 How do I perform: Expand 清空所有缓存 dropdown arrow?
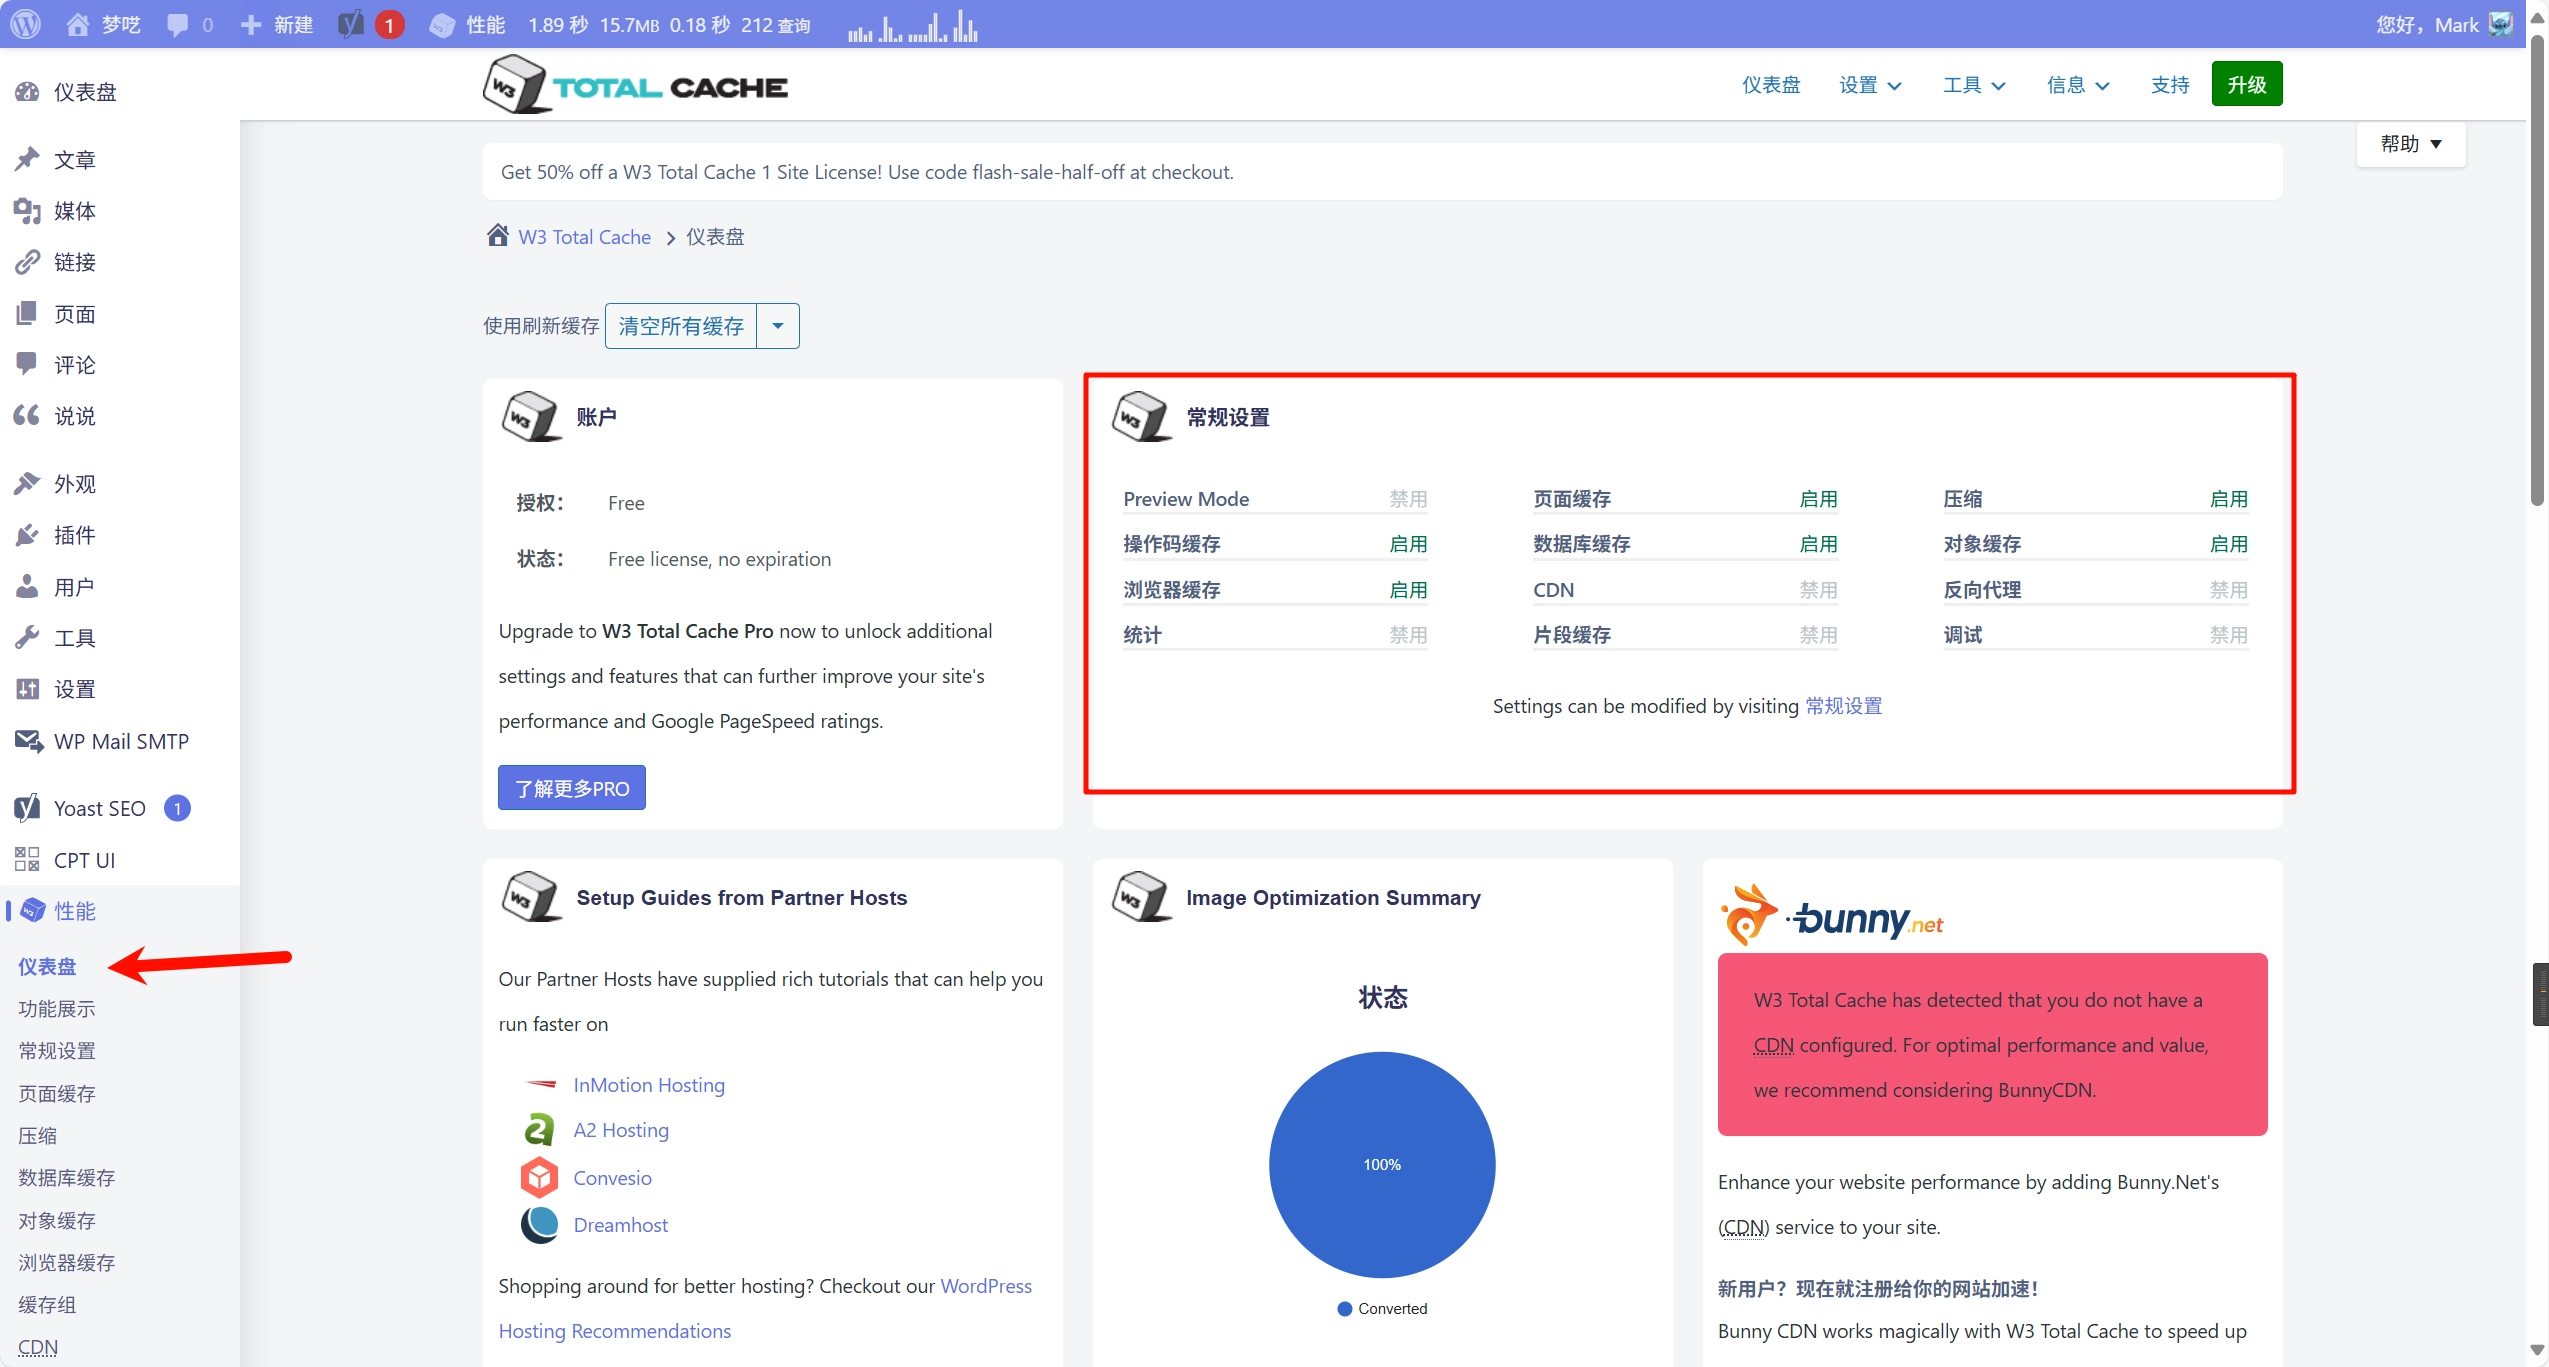pyautogui.click(x=778, y=326)
